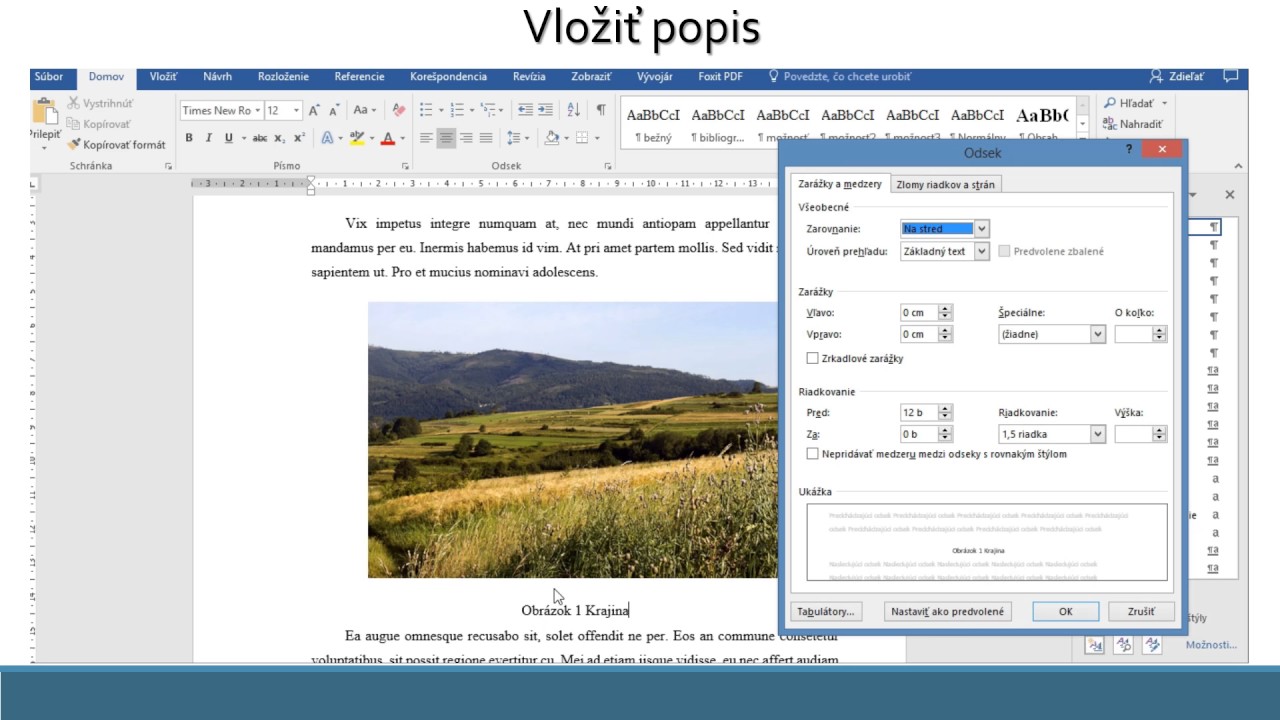
Task: Apply strikethrough formatting
Action: click(260, 138)
